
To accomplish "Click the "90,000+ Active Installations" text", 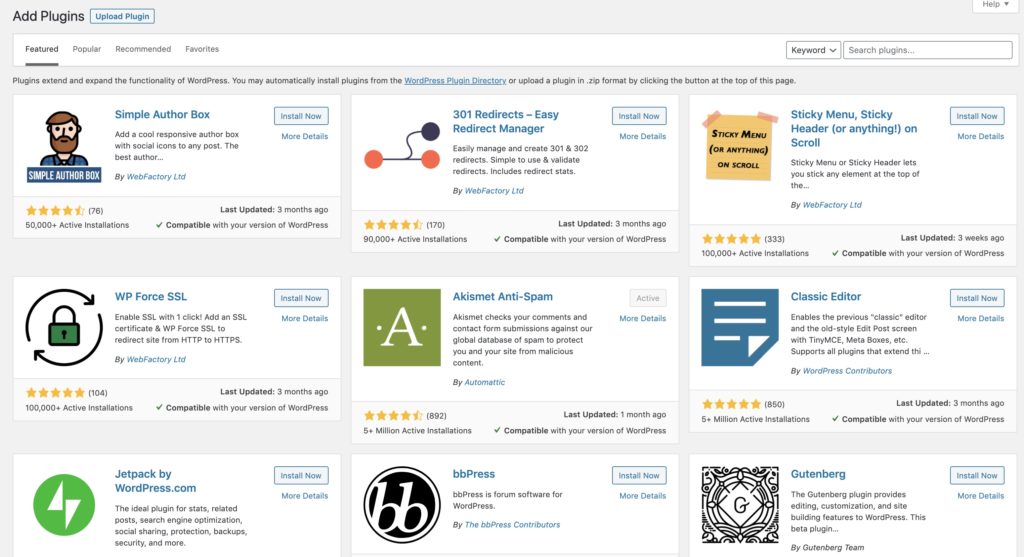I will coord(415,240).
